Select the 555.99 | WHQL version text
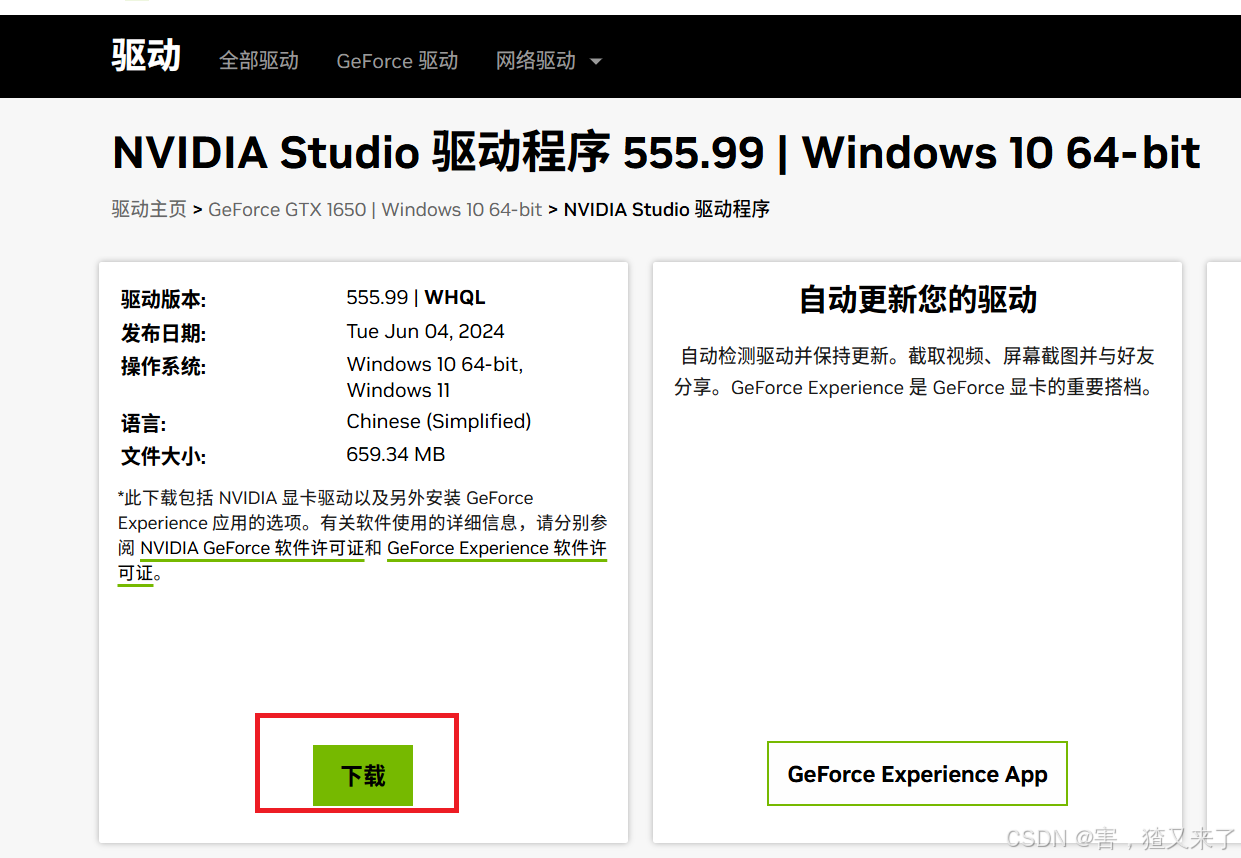Viewport: 1241px width, 858px height. (416, 298)
